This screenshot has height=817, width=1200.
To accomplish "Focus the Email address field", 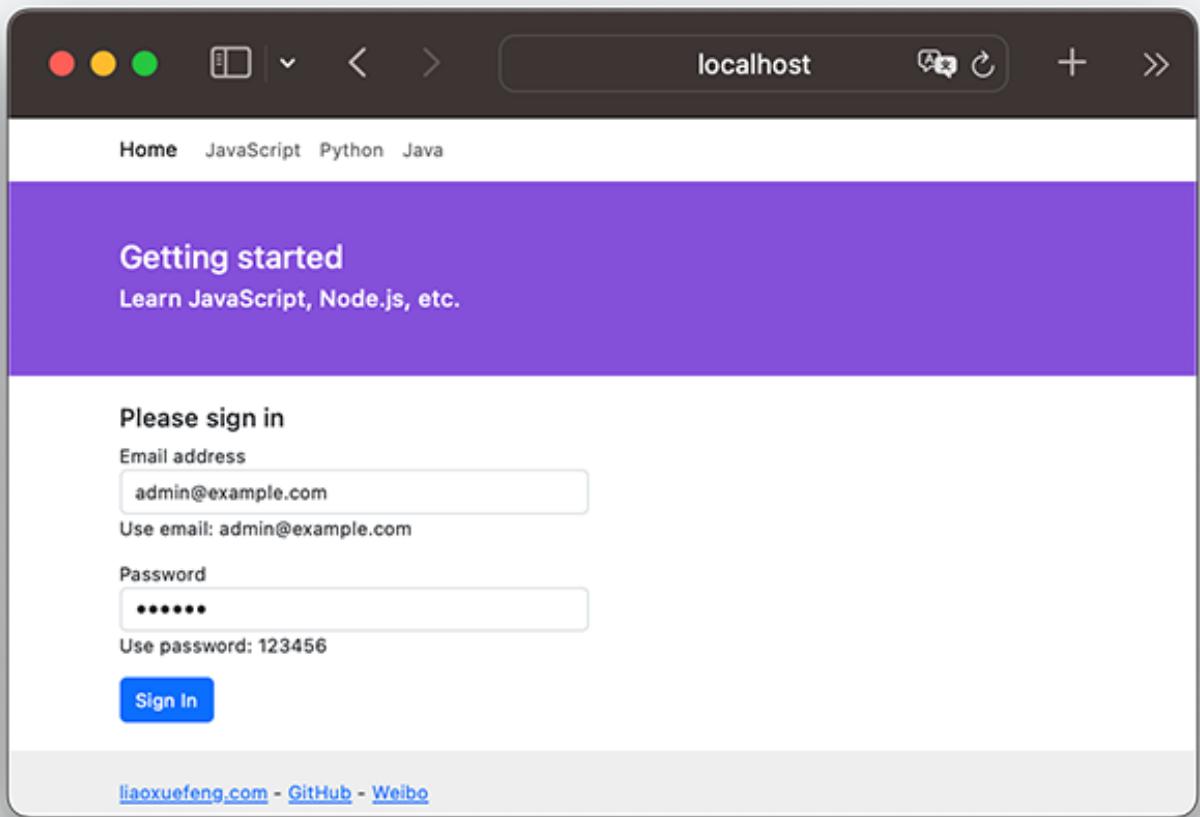I will tap(353, 492).
